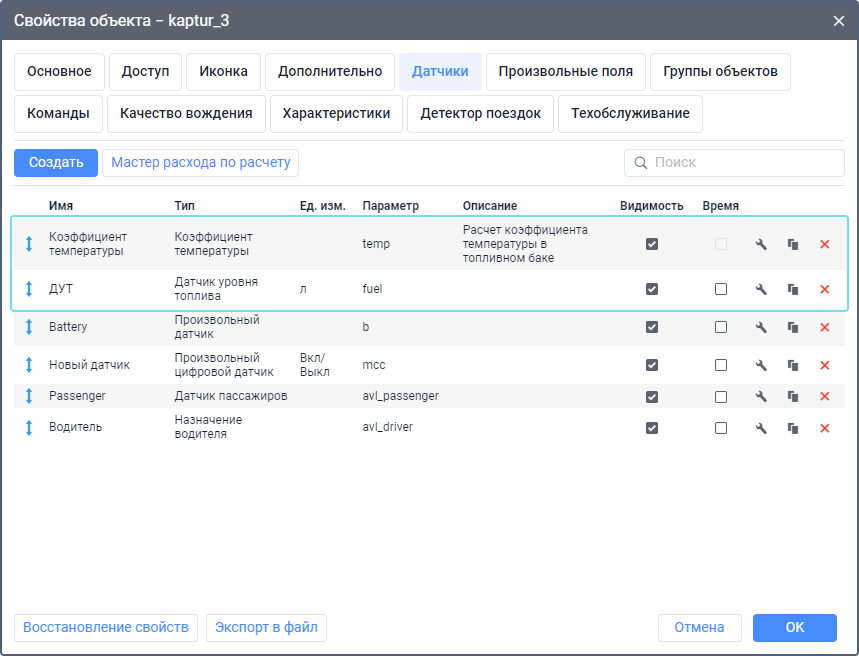Click the Создать button

pyautogui.click(x=56, y=162)
